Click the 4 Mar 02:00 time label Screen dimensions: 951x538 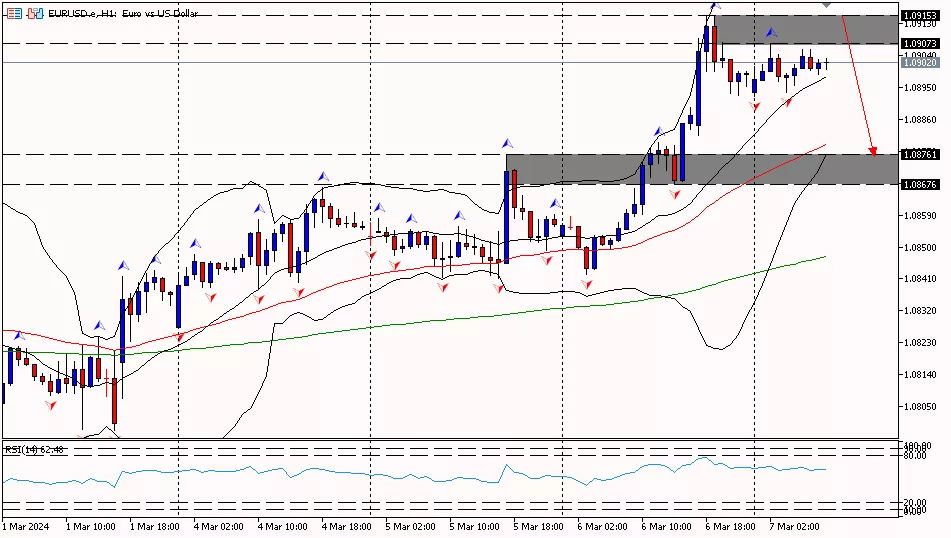tap(218, 526)
